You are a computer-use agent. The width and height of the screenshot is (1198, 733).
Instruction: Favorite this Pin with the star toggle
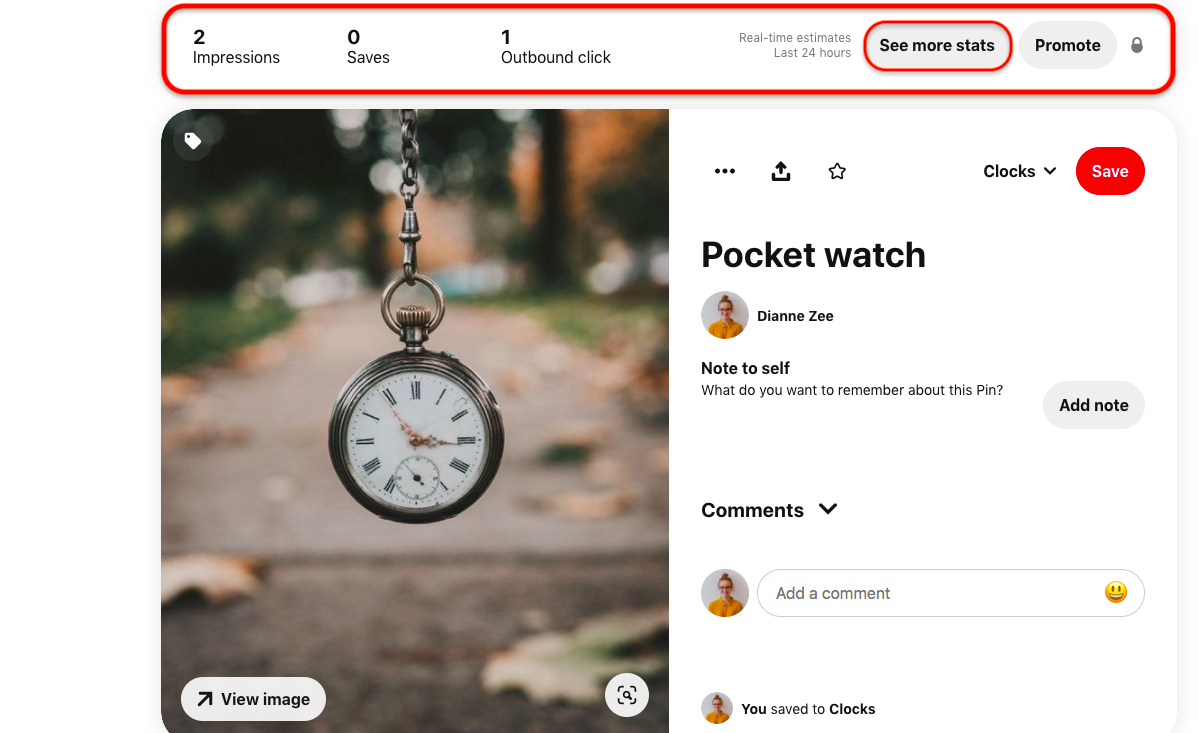836,171
